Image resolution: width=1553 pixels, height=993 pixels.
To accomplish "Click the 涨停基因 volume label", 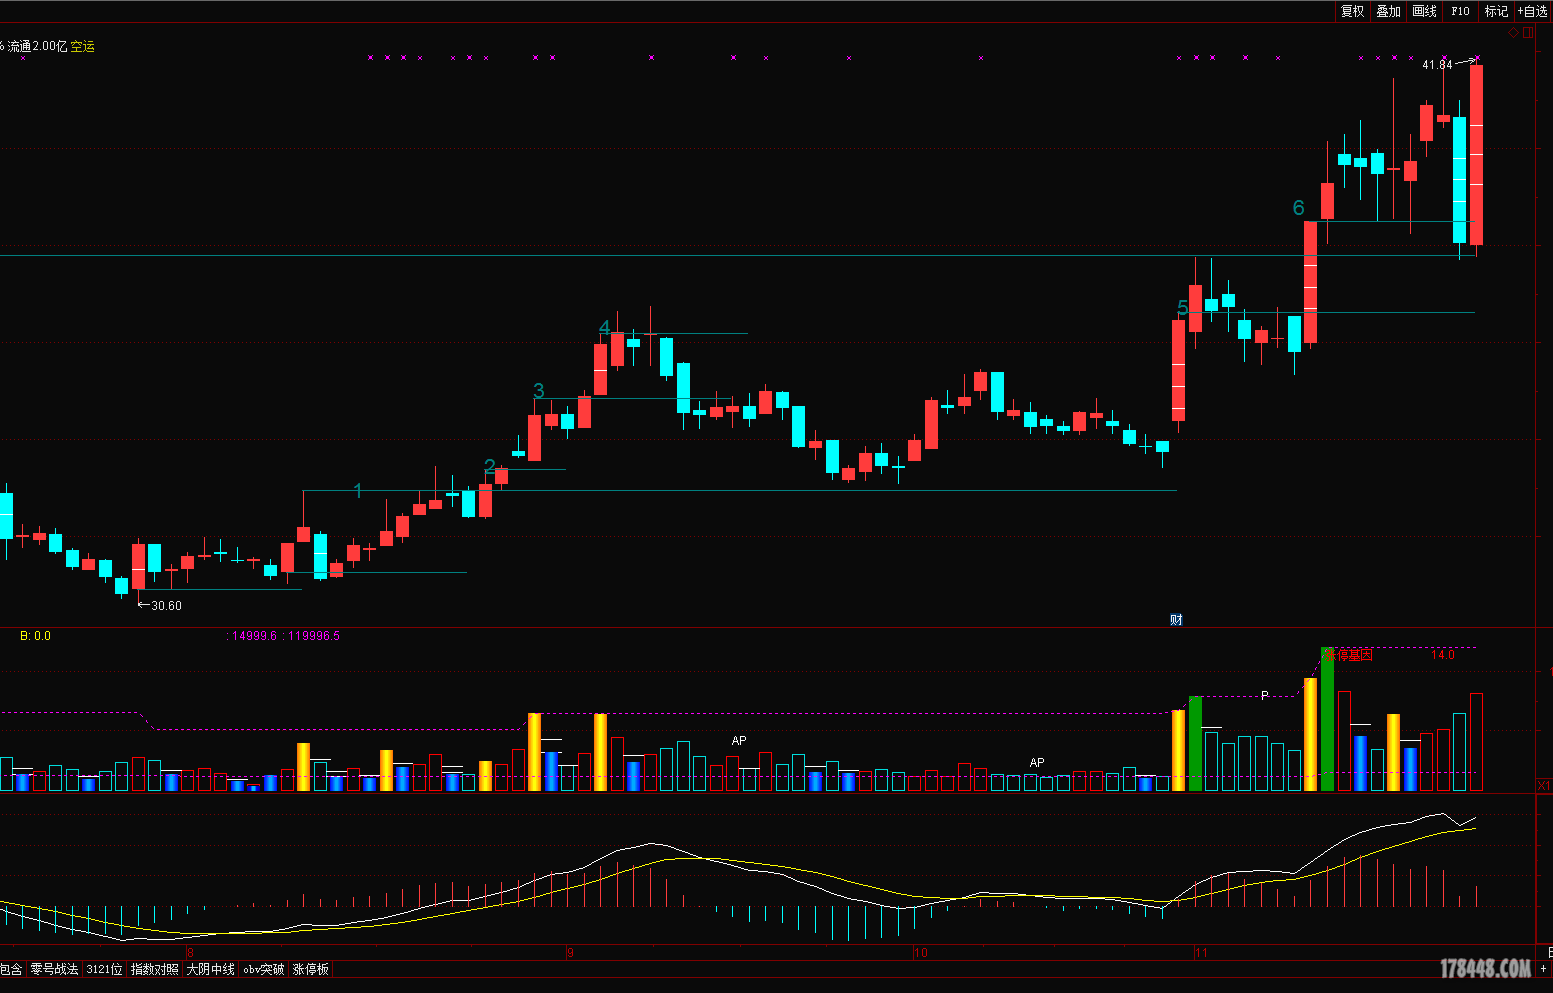I will click(x=1348, y=655).
